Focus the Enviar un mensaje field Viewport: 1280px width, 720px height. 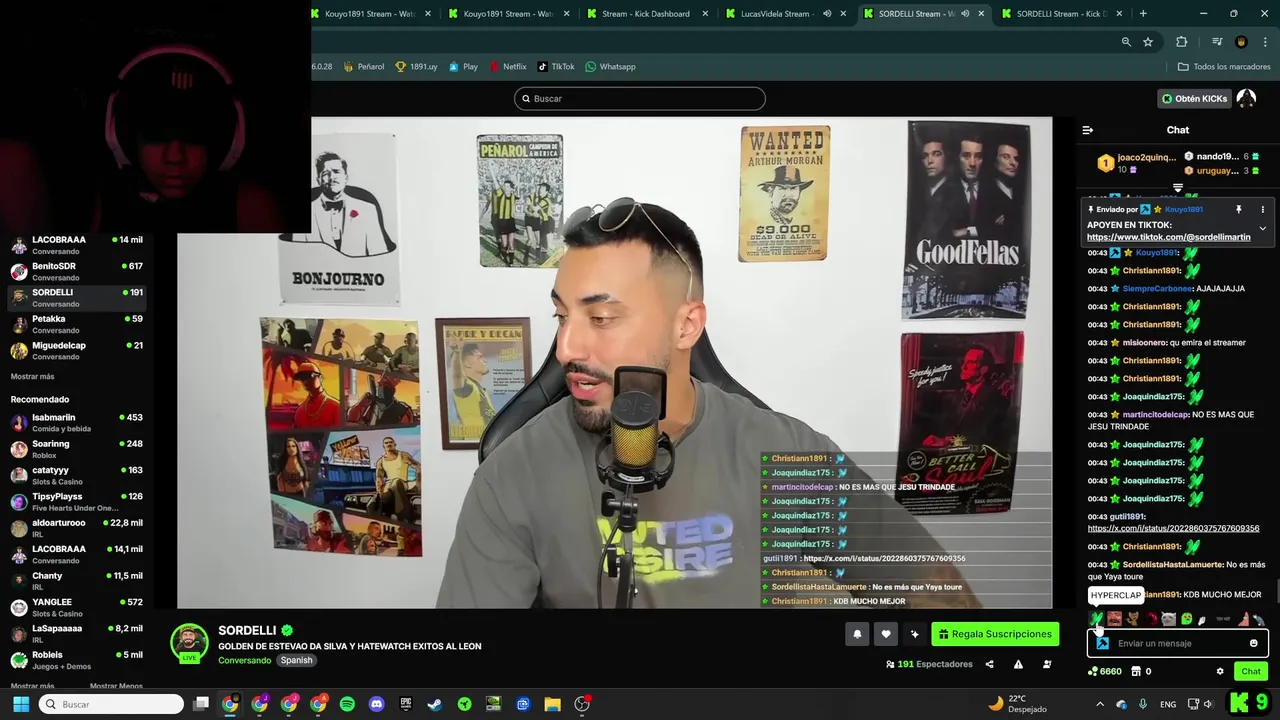point(1178,643)
